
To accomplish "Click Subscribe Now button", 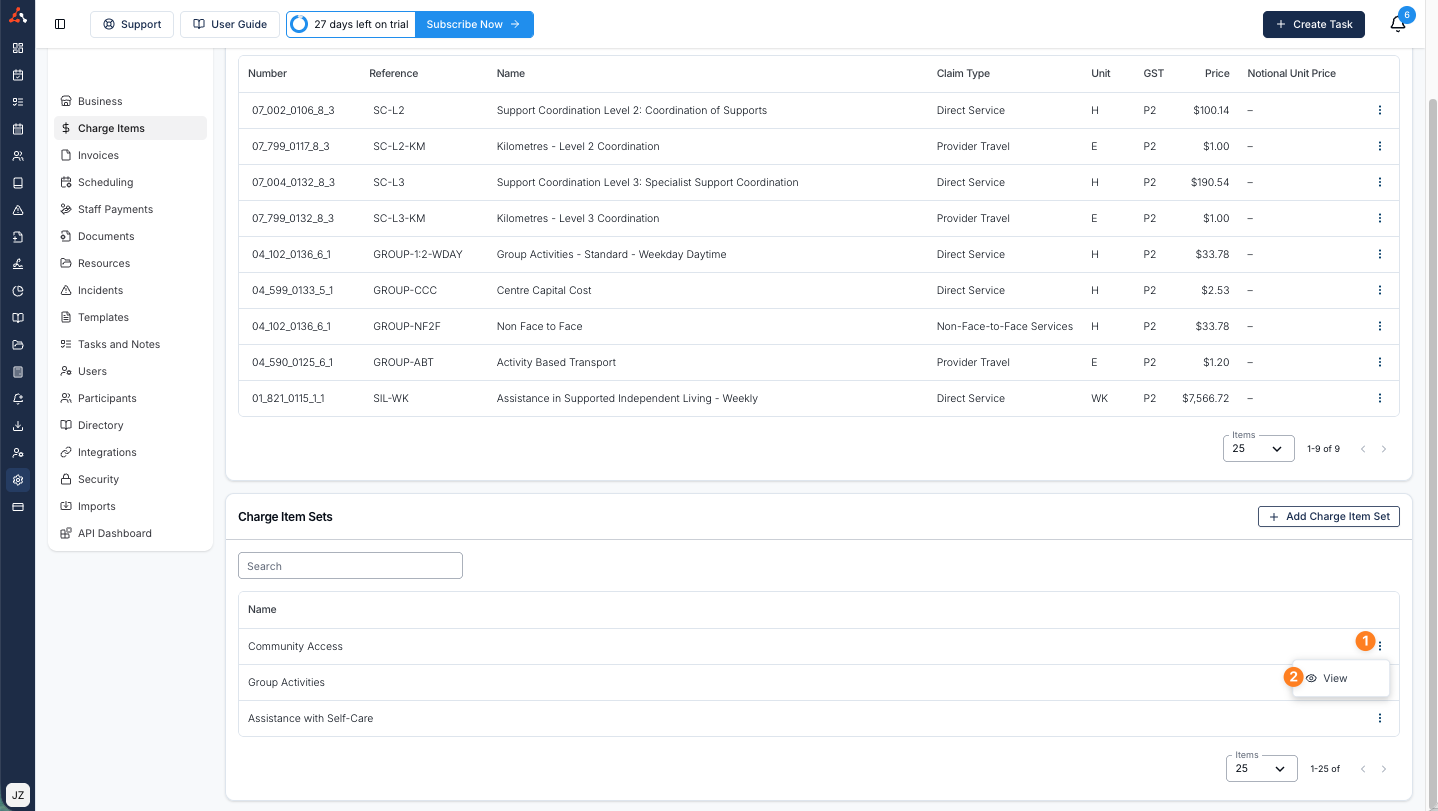I will [x=473, y=24].
